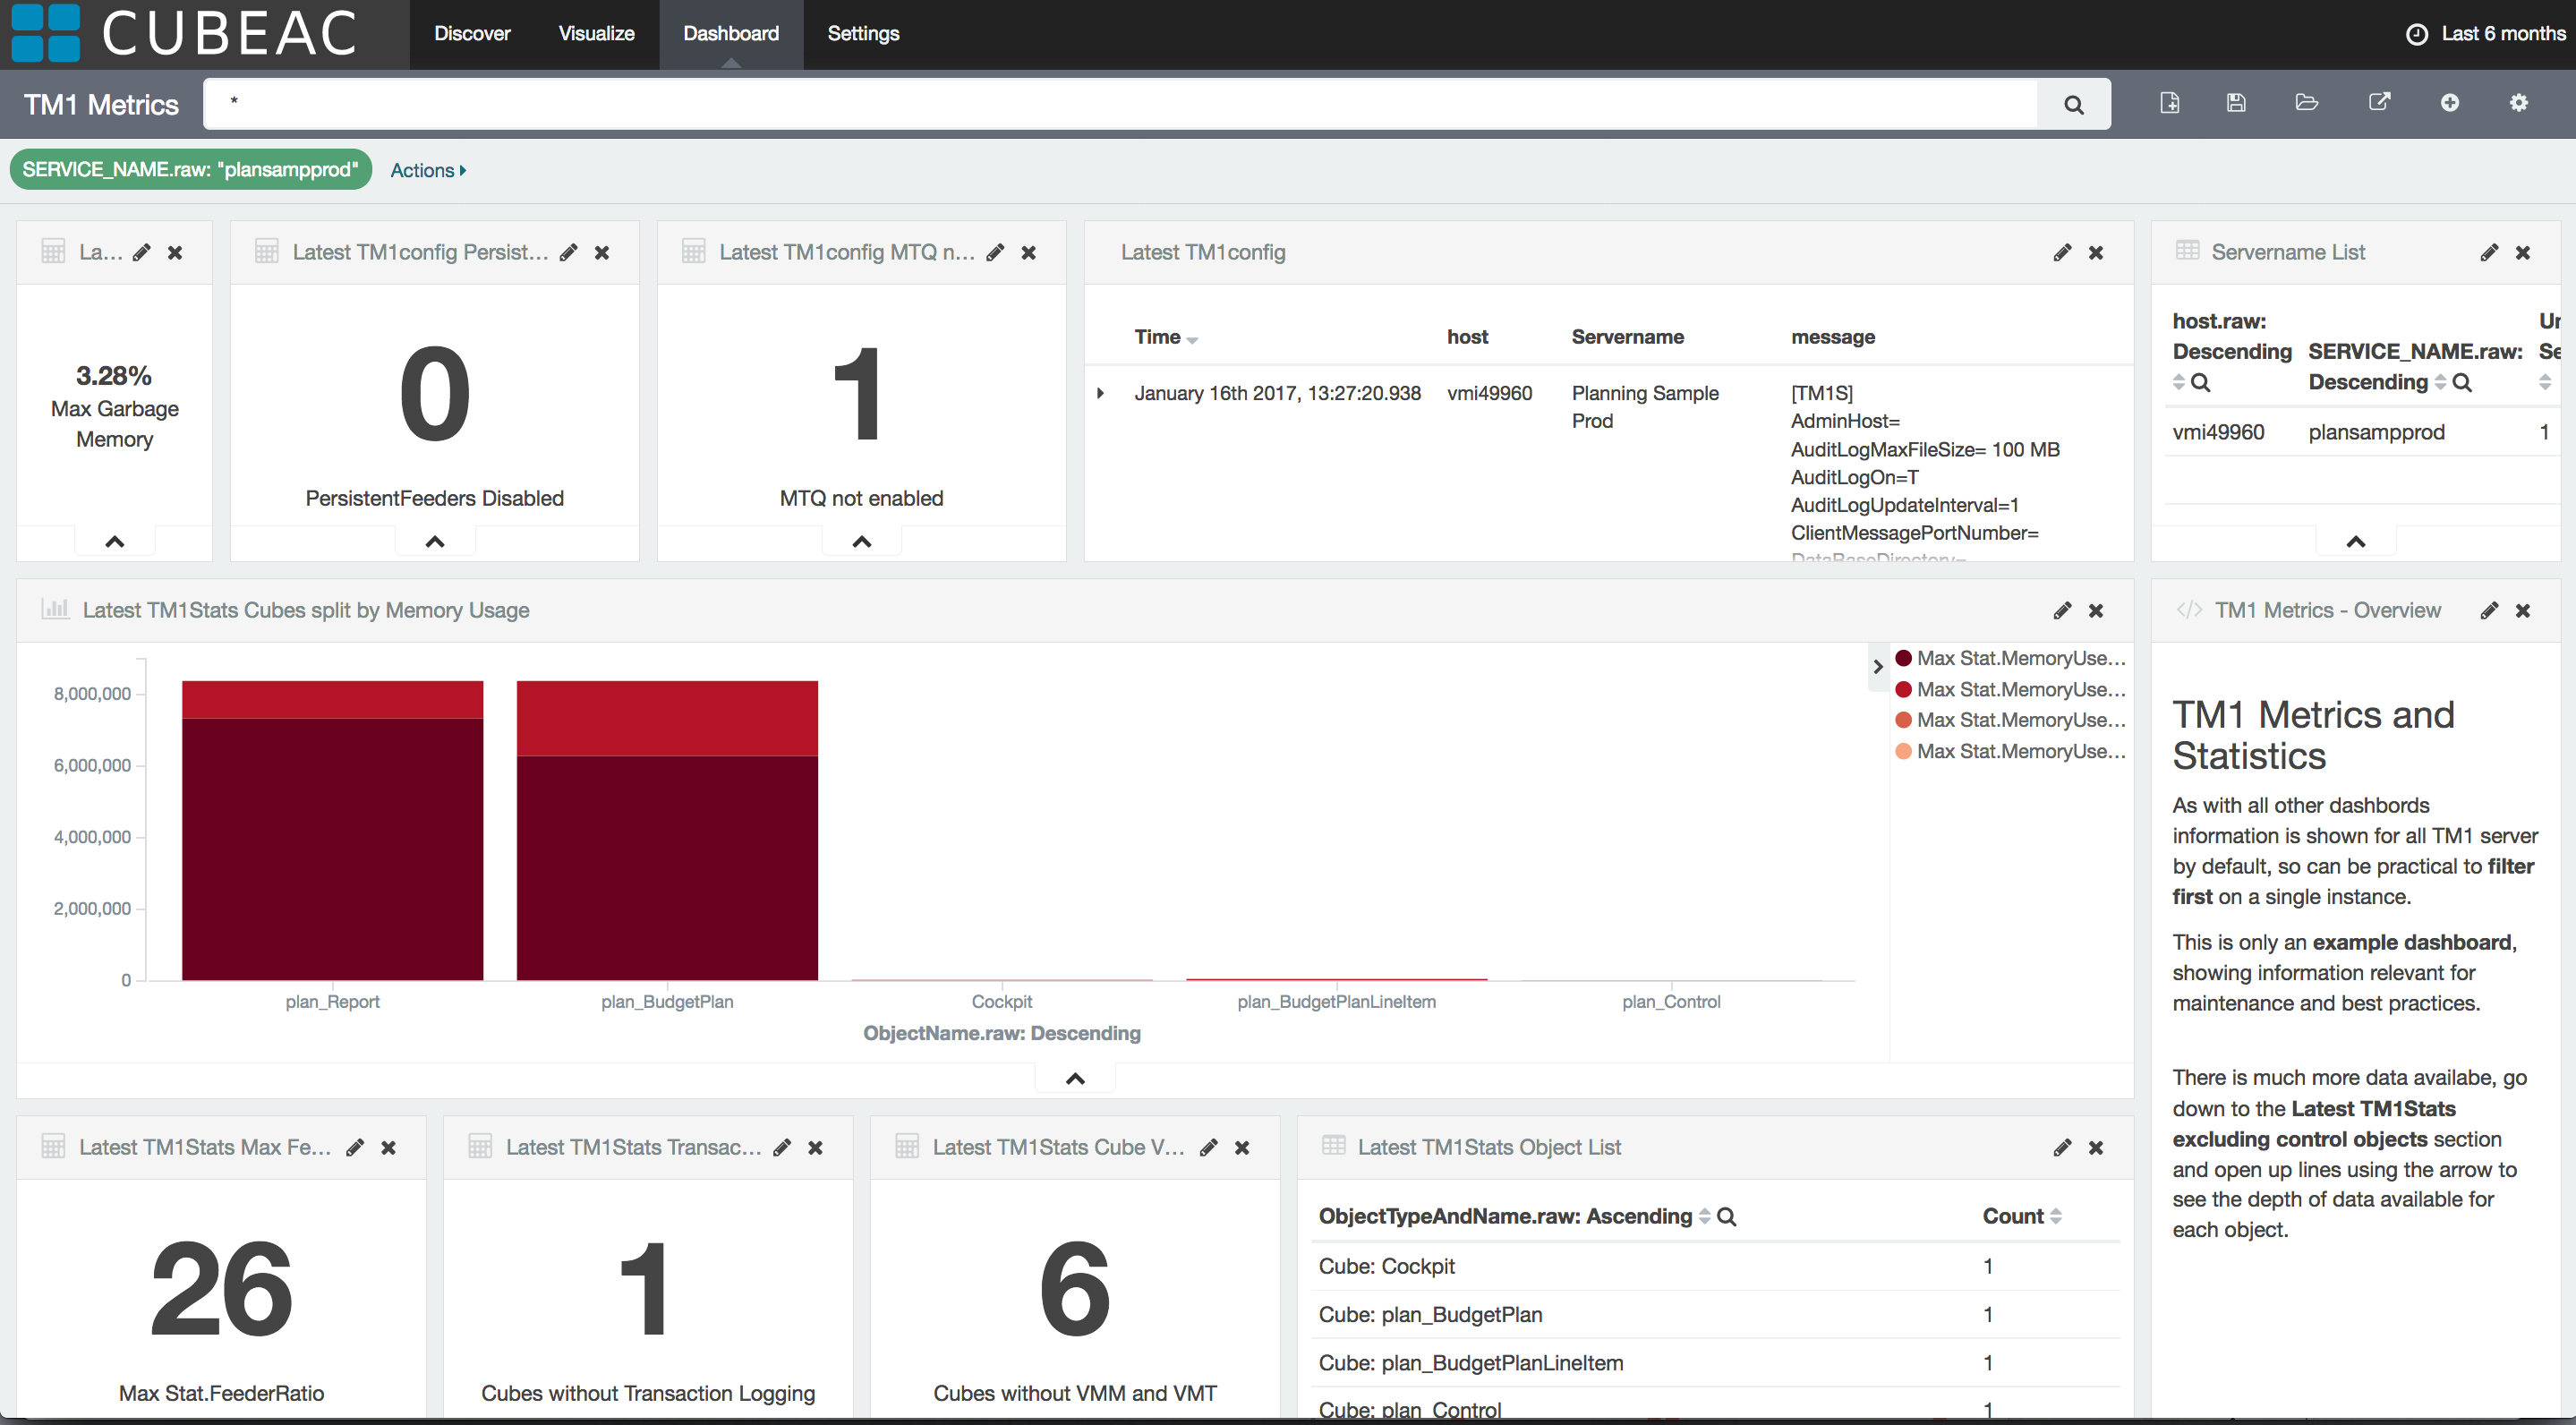Remove the TM1 Metrics - Overview panel
2576x1425 pixels.
(2523, 611)
